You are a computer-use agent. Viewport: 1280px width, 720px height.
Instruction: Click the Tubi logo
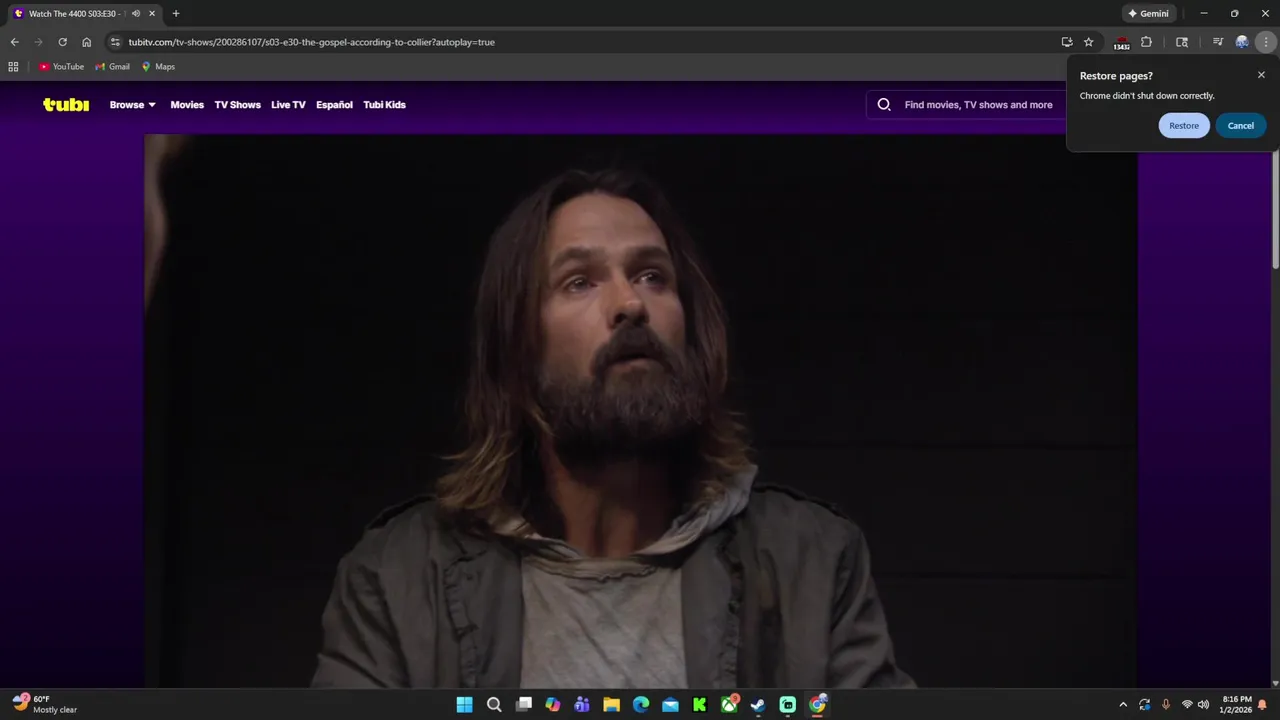[66, 104]
